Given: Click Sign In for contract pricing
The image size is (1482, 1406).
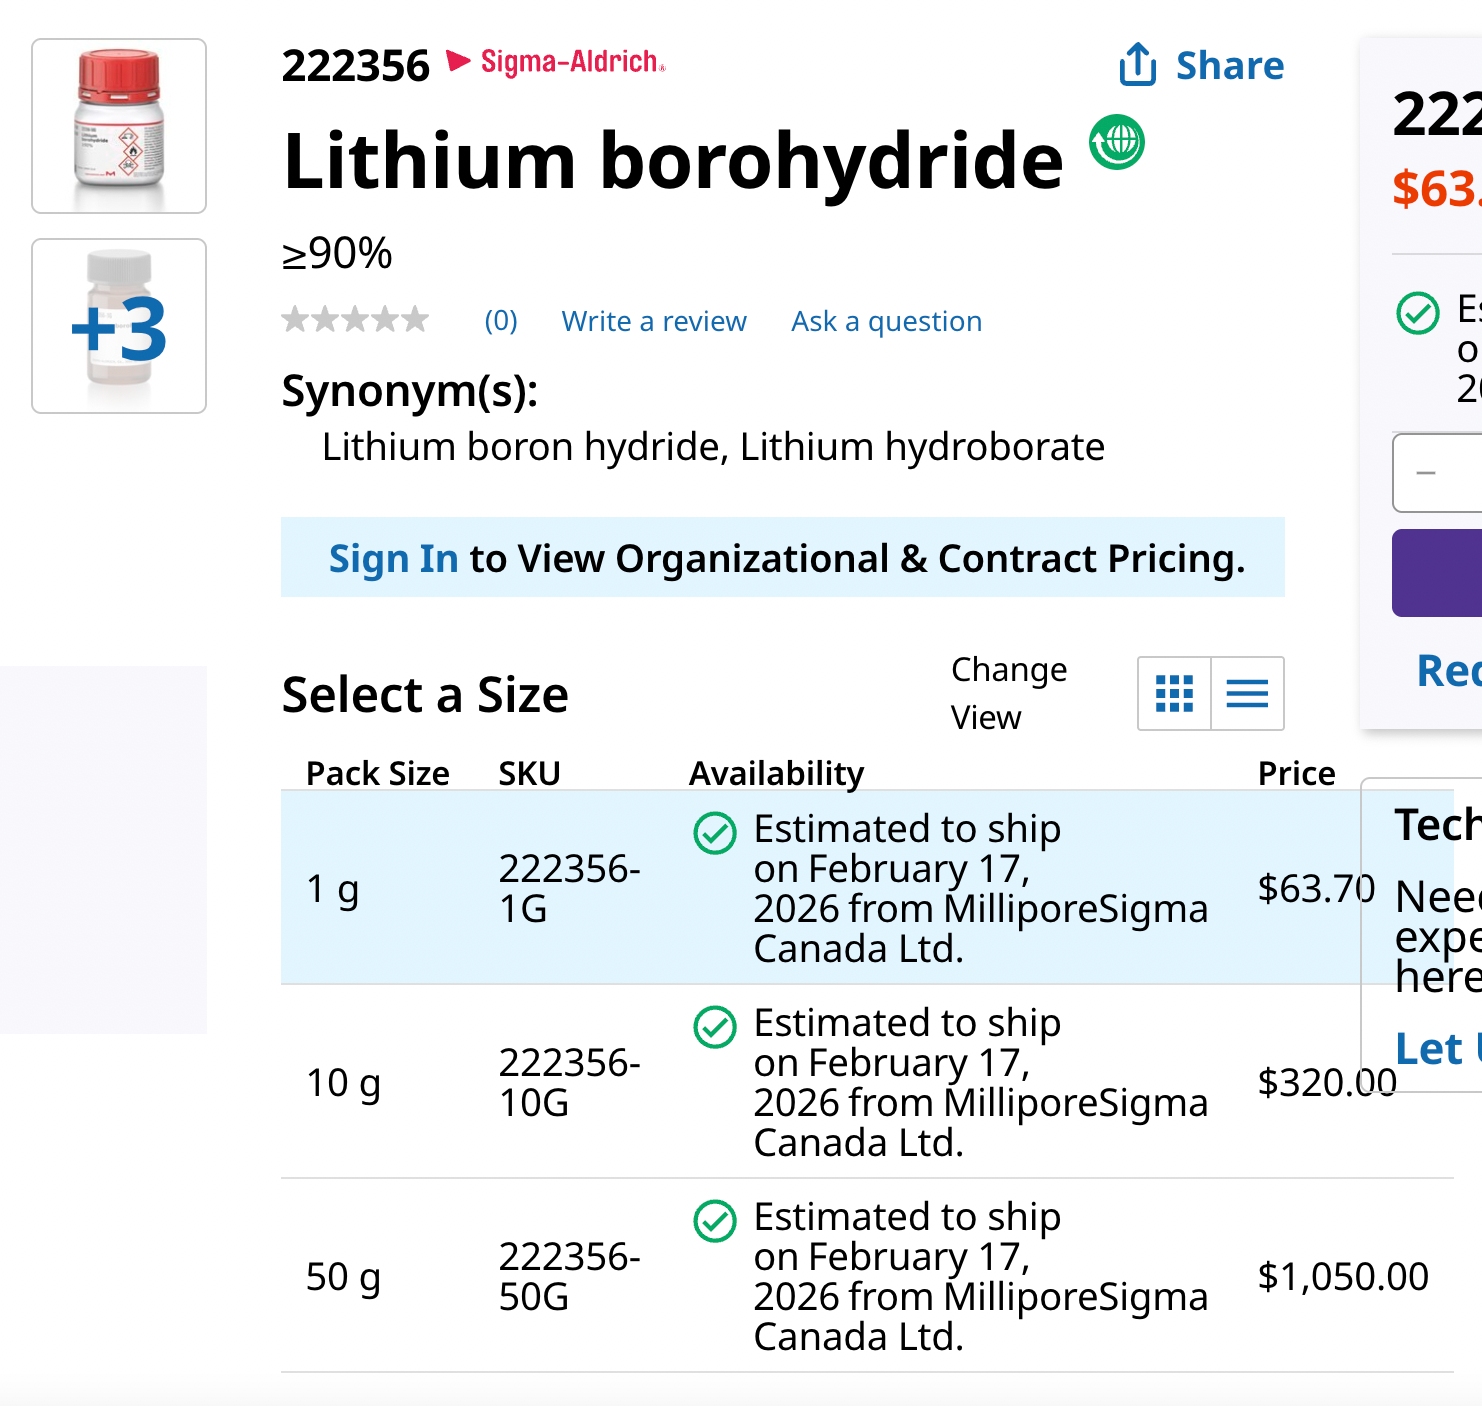Looking at the screenshot, I should tap(393, 559).
